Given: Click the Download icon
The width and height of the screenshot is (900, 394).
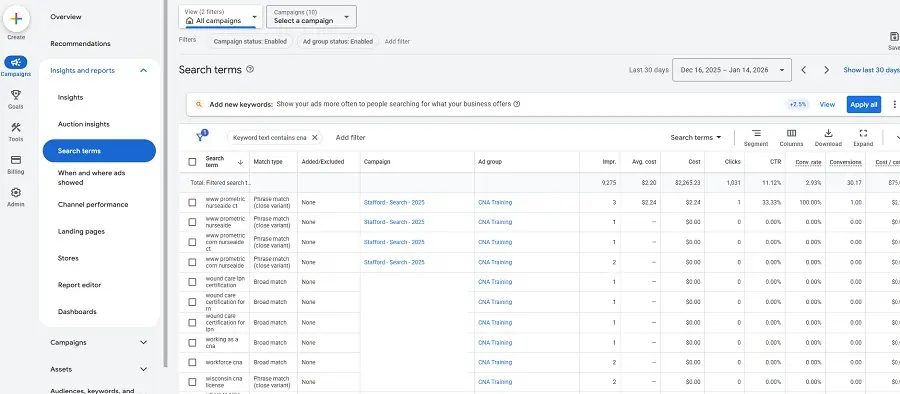Looking at the screenshot, I should [x=828, y=133].
